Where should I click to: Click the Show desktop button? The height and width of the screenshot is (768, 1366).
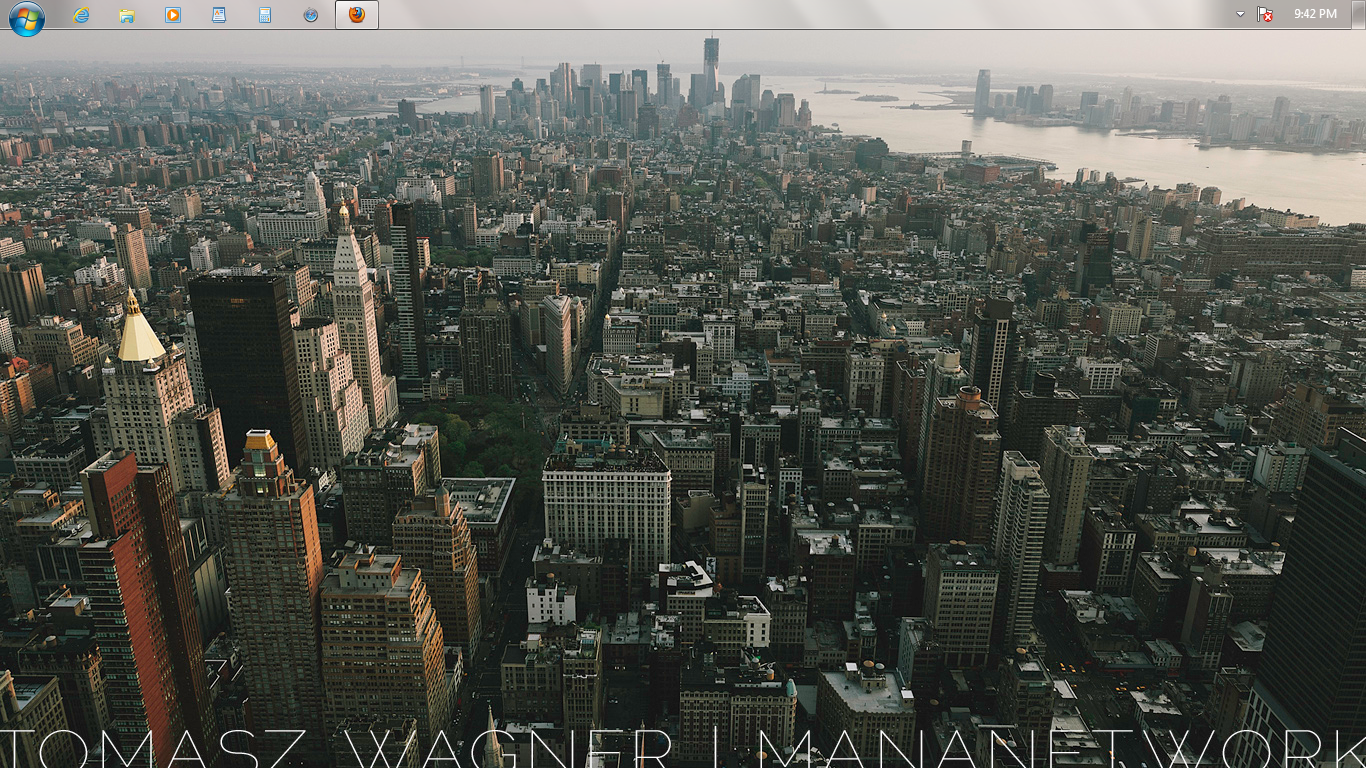coord(1358,14)
